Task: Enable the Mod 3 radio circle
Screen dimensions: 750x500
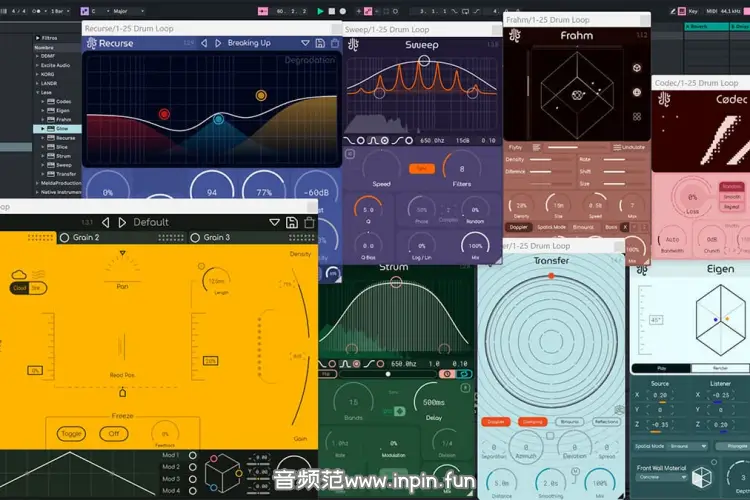Action: pos(192,479)
